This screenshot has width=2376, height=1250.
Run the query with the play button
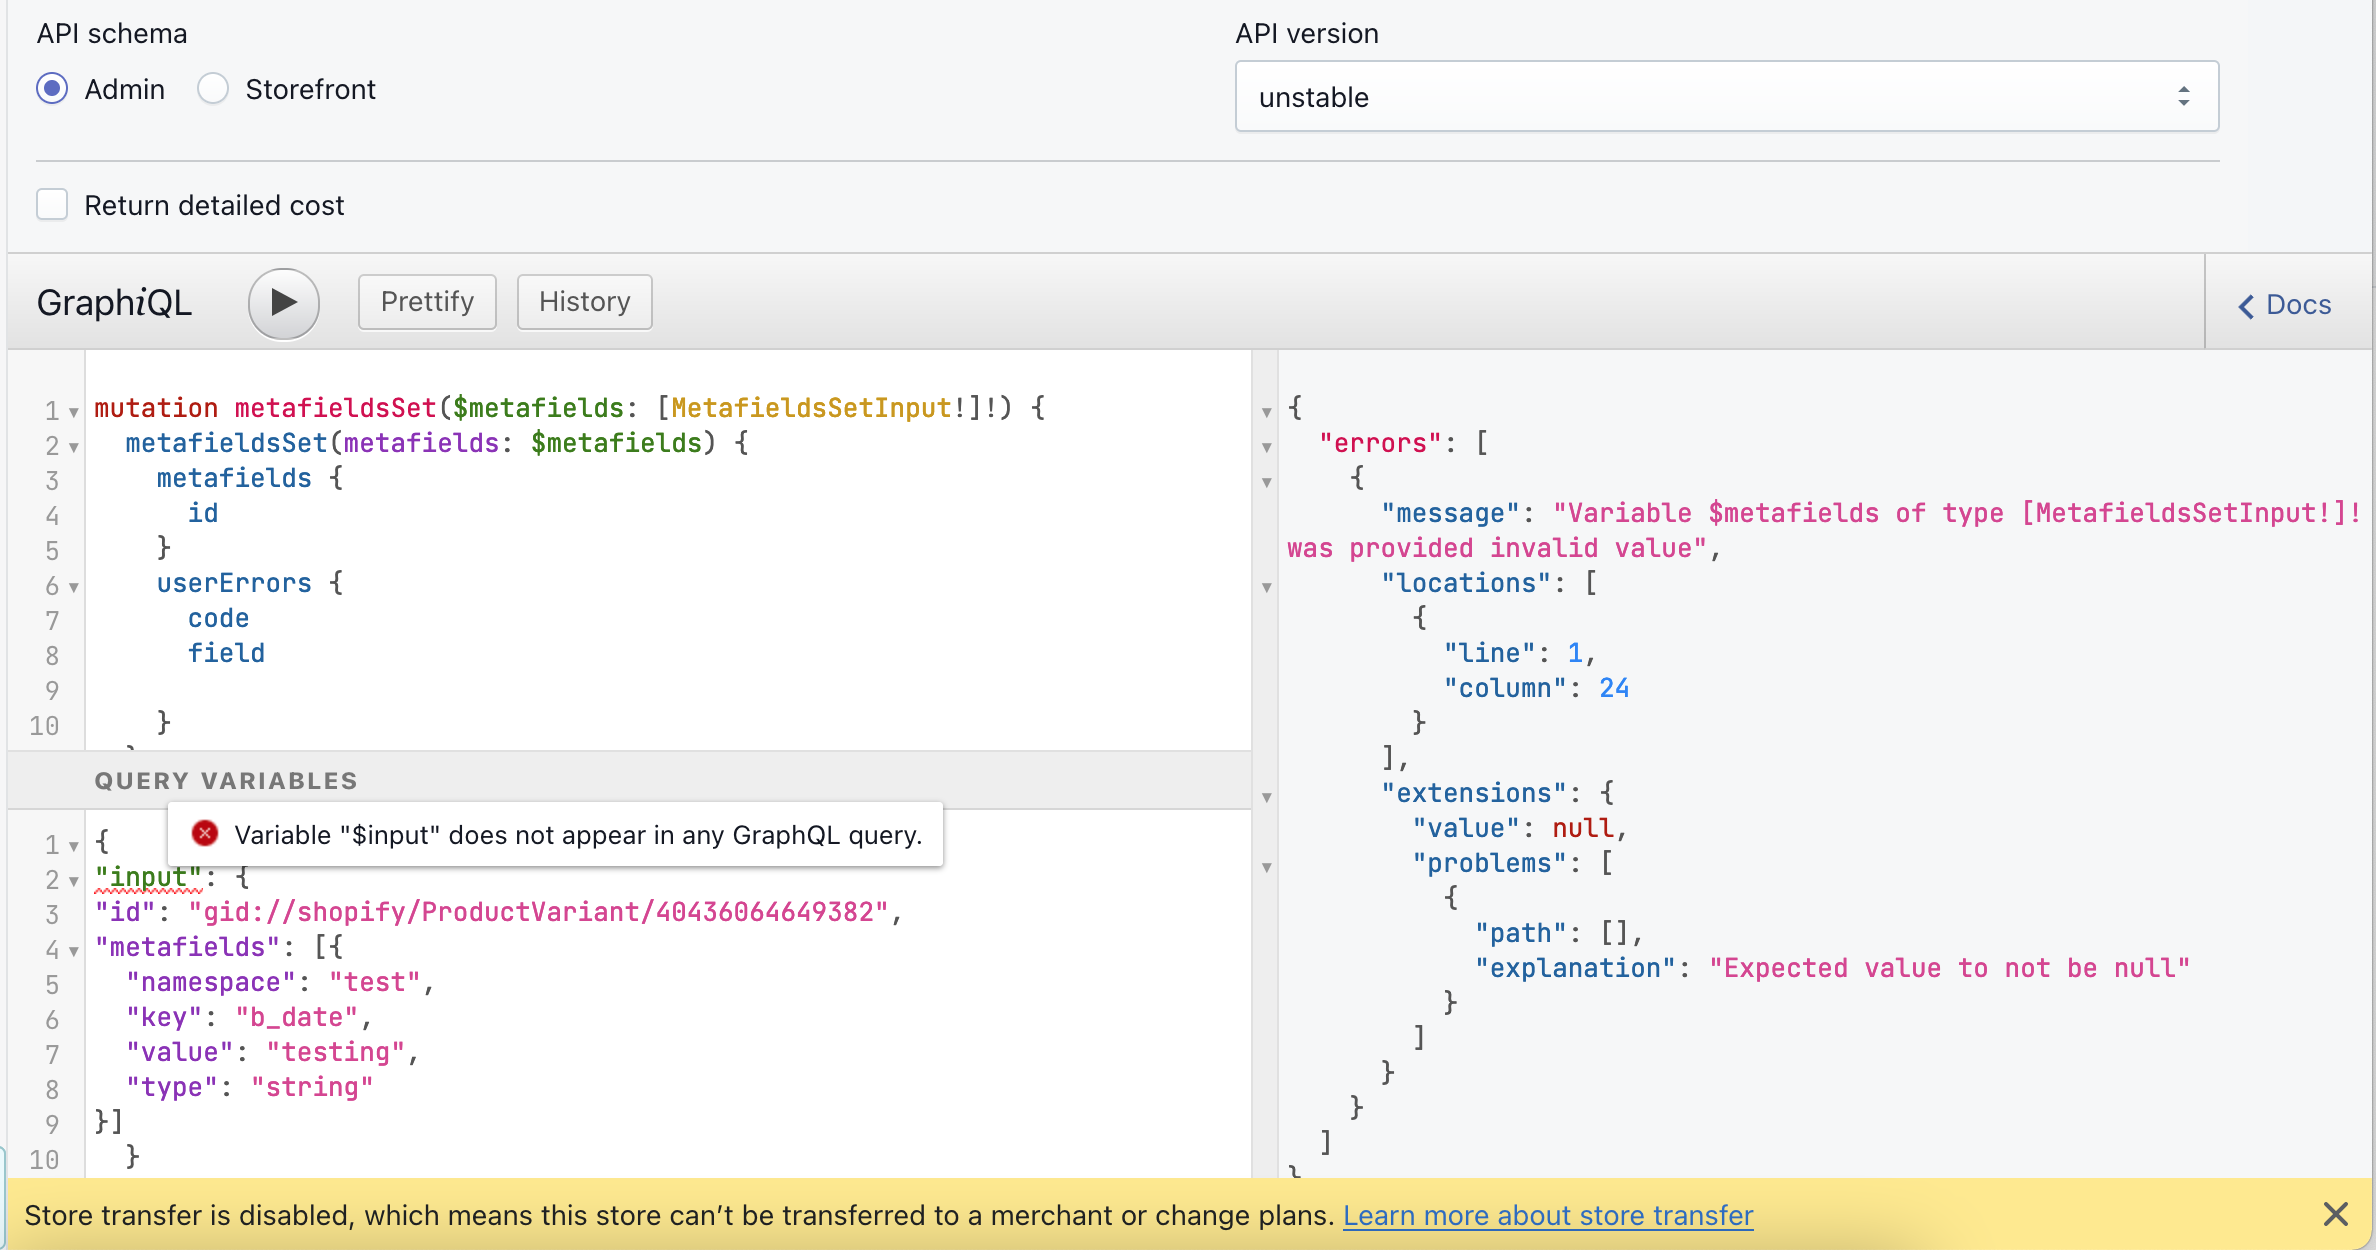click(x=283, y=303)
